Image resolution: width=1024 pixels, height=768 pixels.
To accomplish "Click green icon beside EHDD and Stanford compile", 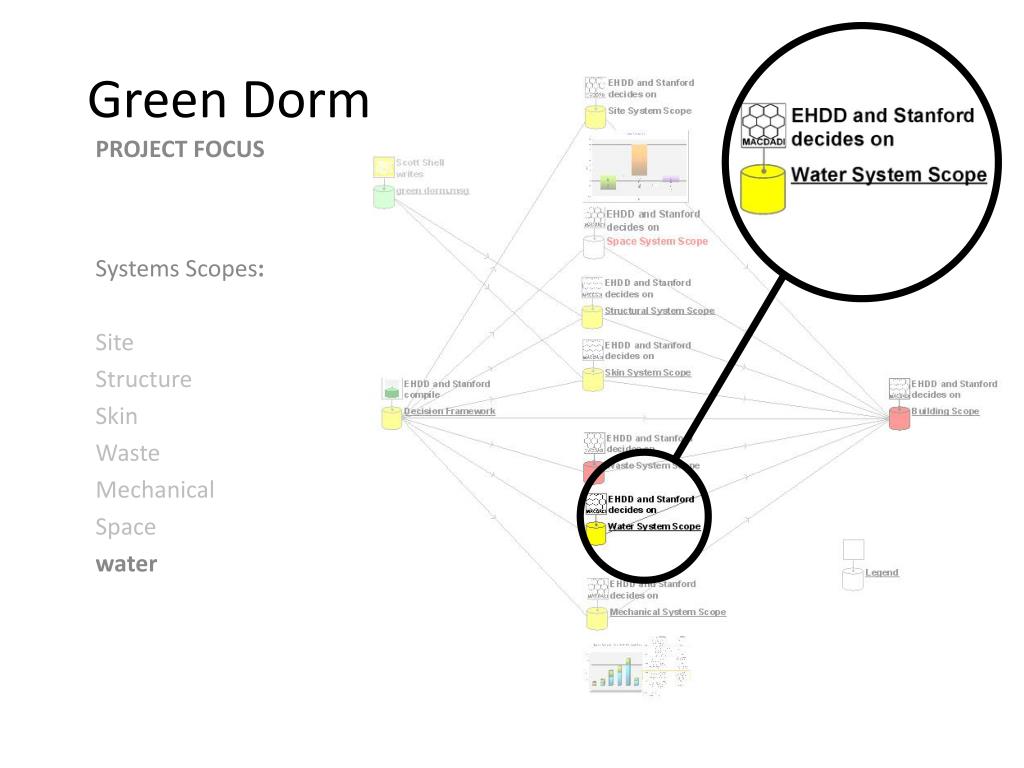I will 392,389.
